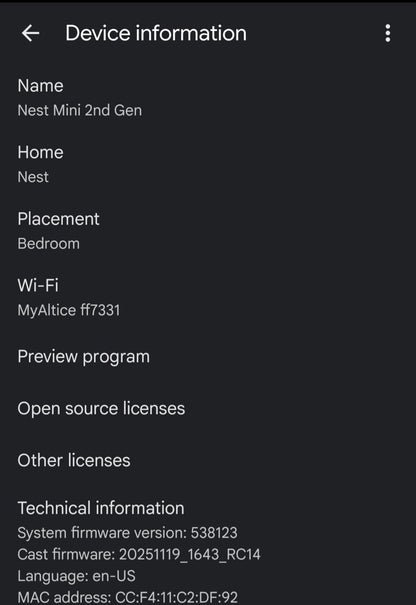View Open source licenses
Viewport: 416px width, 605px height.
101,409
